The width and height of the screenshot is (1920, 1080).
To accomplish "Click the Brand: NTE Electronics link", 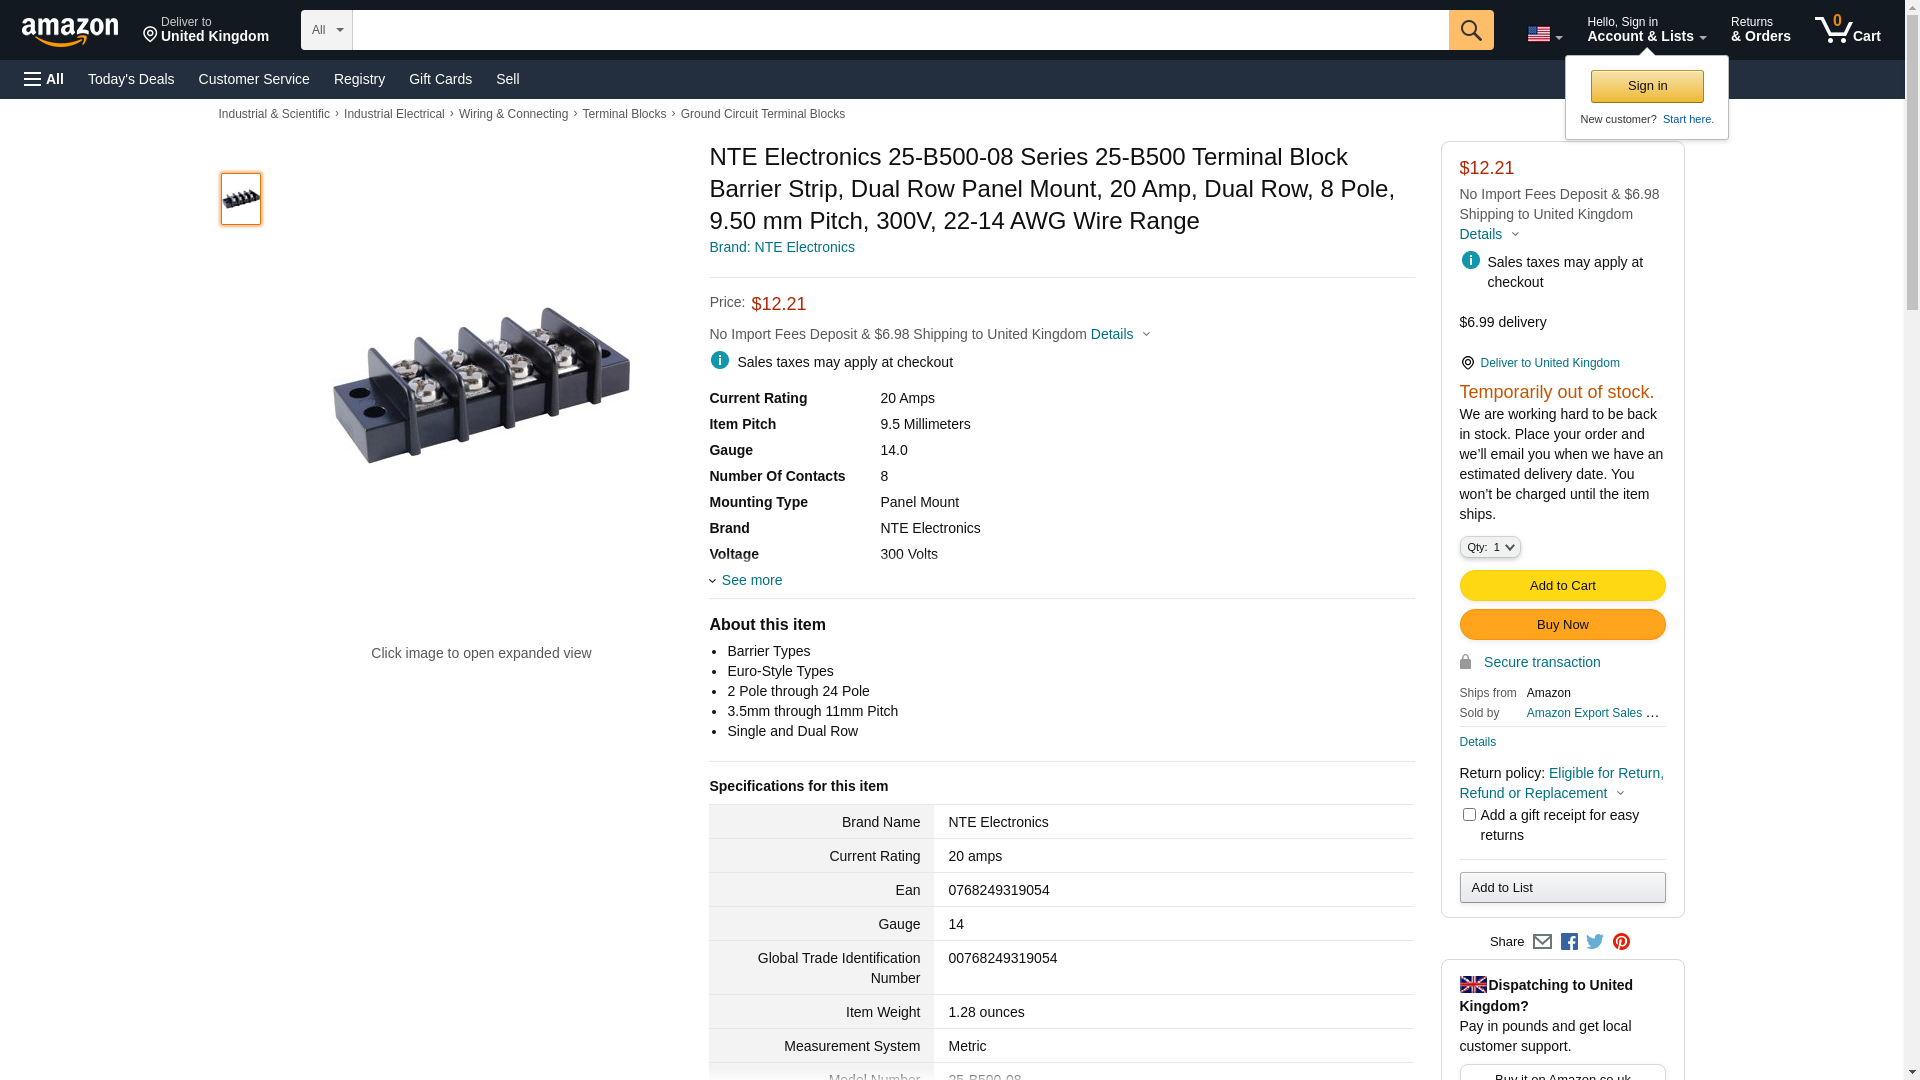I will point(781,247).
